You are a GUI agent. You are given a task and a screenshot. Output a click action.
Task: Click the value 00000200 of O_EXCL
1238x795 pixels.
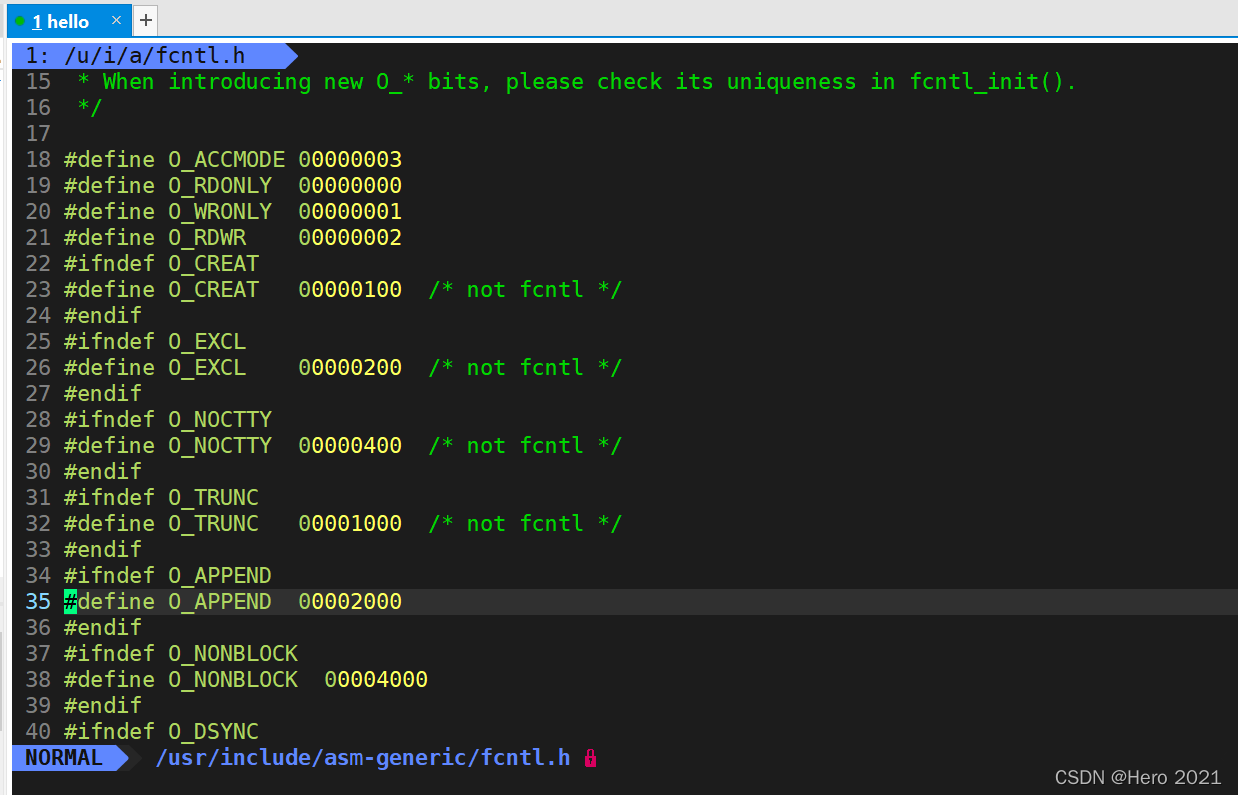click(x=350, y=367)
